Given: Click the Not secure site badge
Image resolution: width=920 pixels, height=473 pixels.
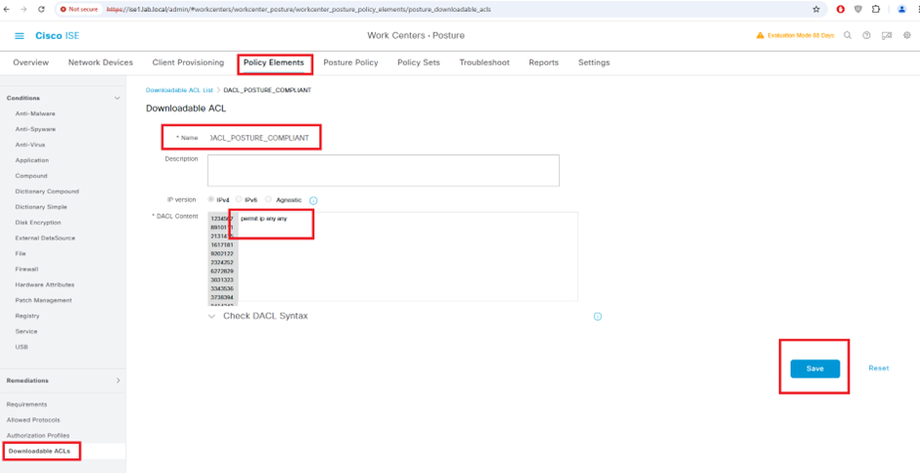Looking at the screenshot, I should click(x=79, y=9).
